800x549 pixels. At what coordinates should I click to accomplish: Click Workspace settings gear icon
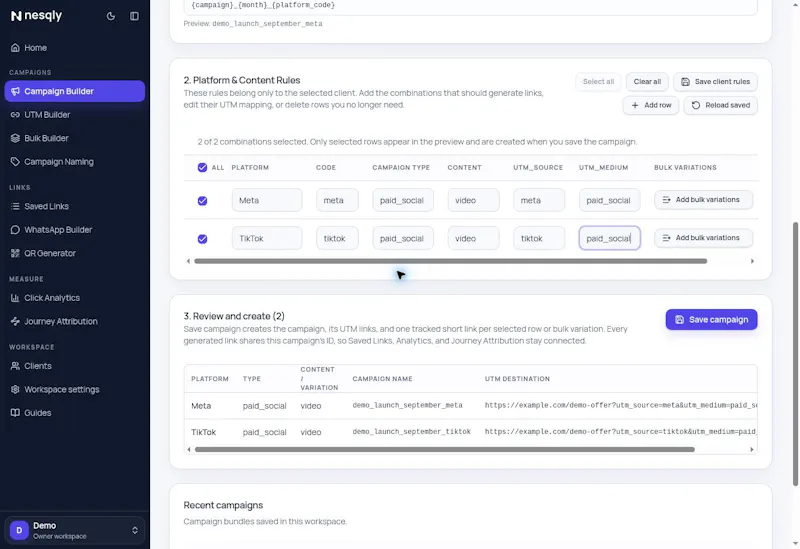click(15, 389)
